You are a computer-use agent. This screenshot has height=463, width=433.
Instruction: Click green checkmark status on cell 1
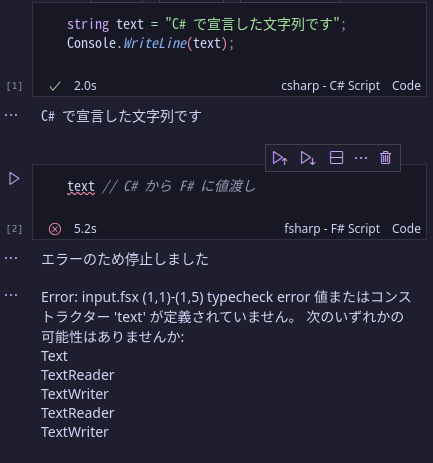tap(55, 86)
